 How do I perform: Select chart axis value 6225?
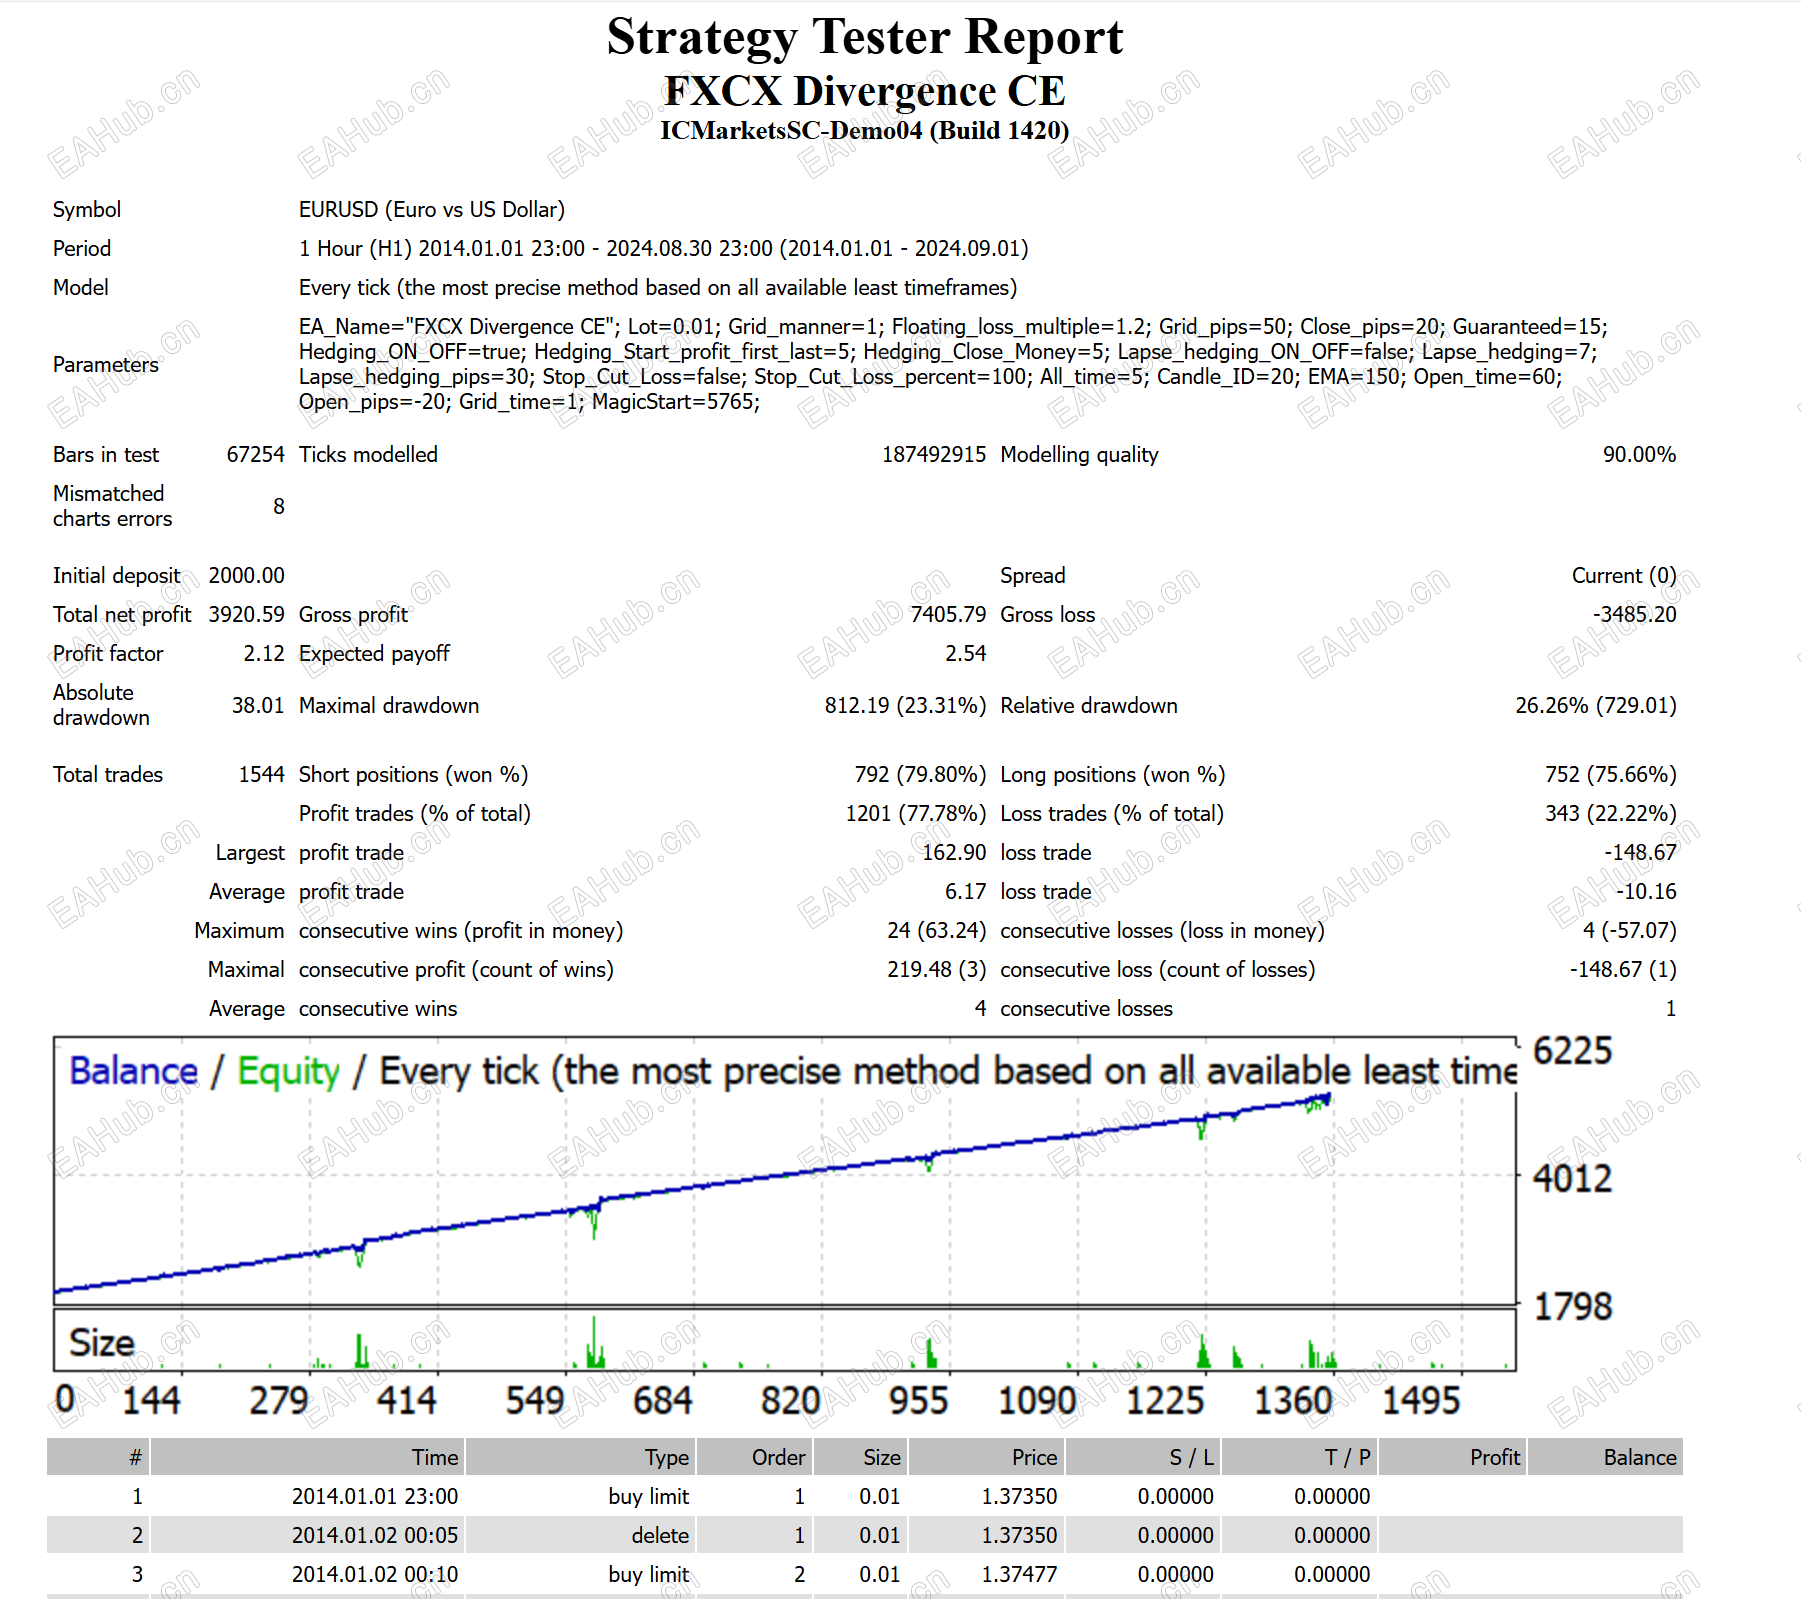(x=1573, y=1051)
